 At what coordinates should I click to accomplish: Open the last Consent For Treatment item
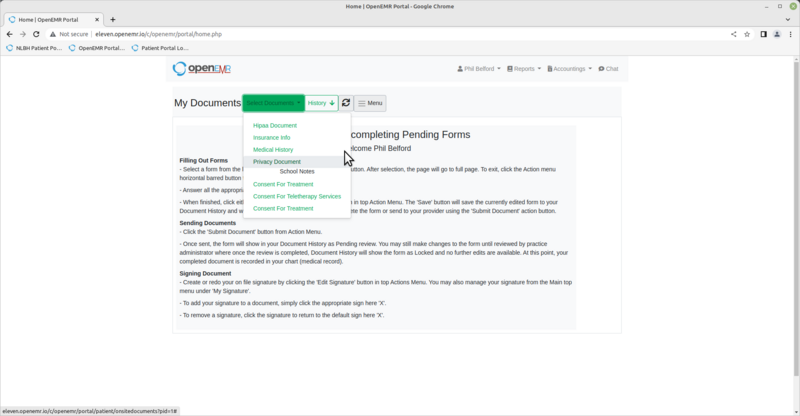pos(283,208)
